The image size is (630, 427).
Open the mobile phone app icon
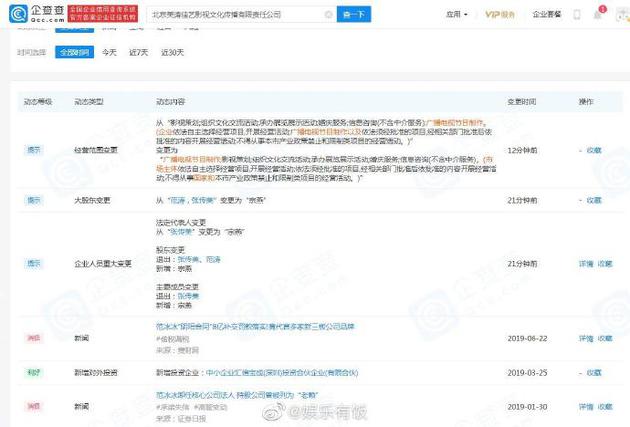pyautogui.click(x=577, y=14)
